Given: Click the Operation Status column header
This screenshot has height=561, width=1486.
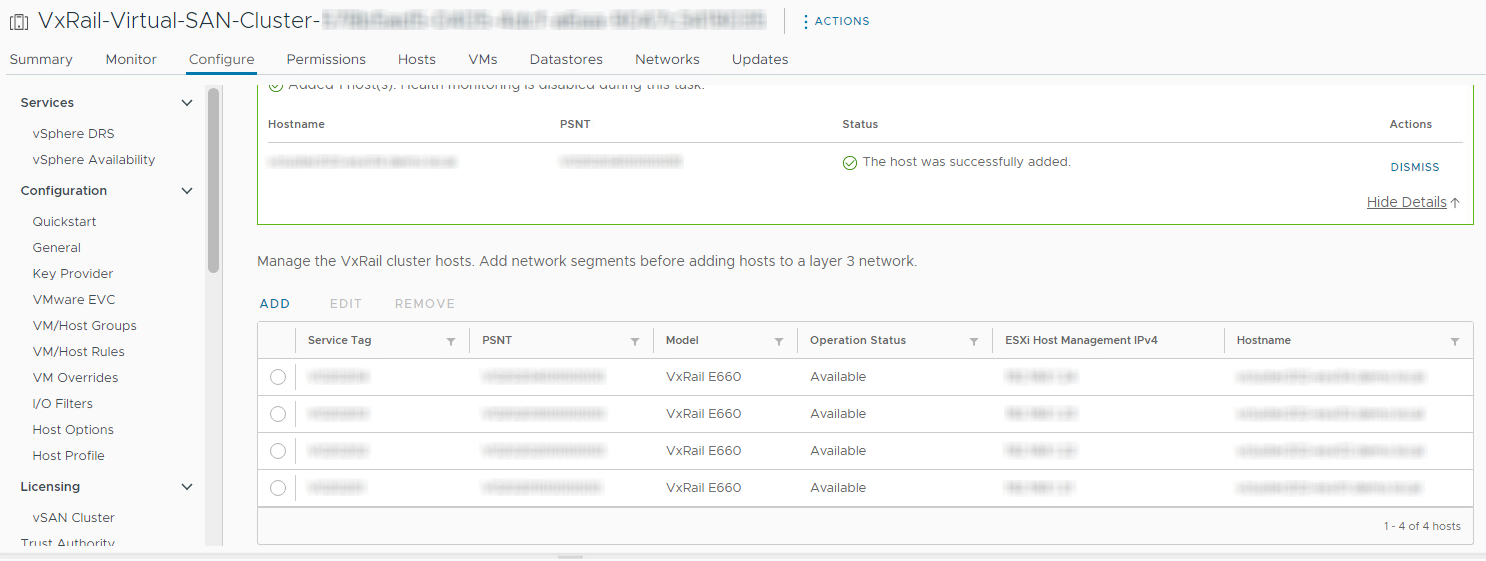Looking at the screenshot, I should [858, 341].
